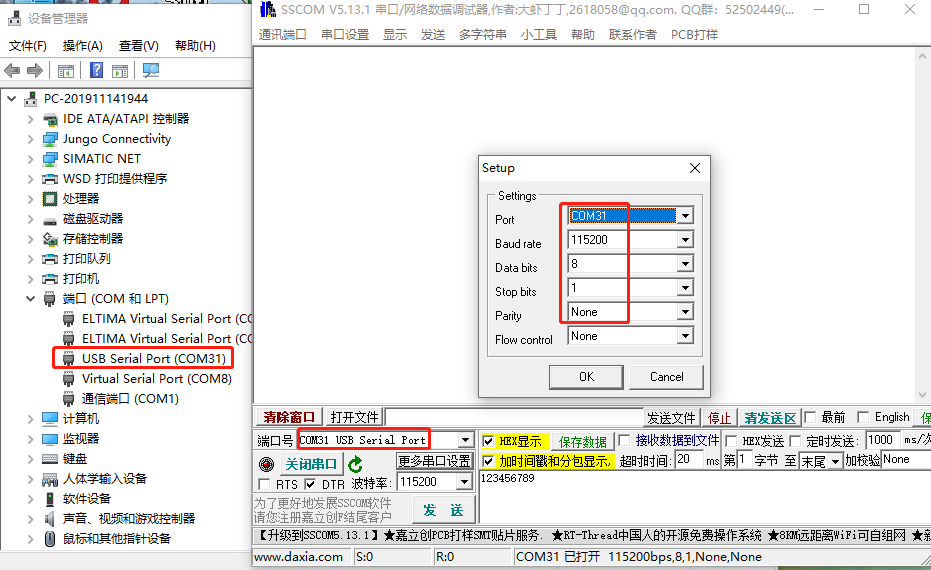
Task: Open the Baud rate dropdown in Setup
Action: pos(685,240)
